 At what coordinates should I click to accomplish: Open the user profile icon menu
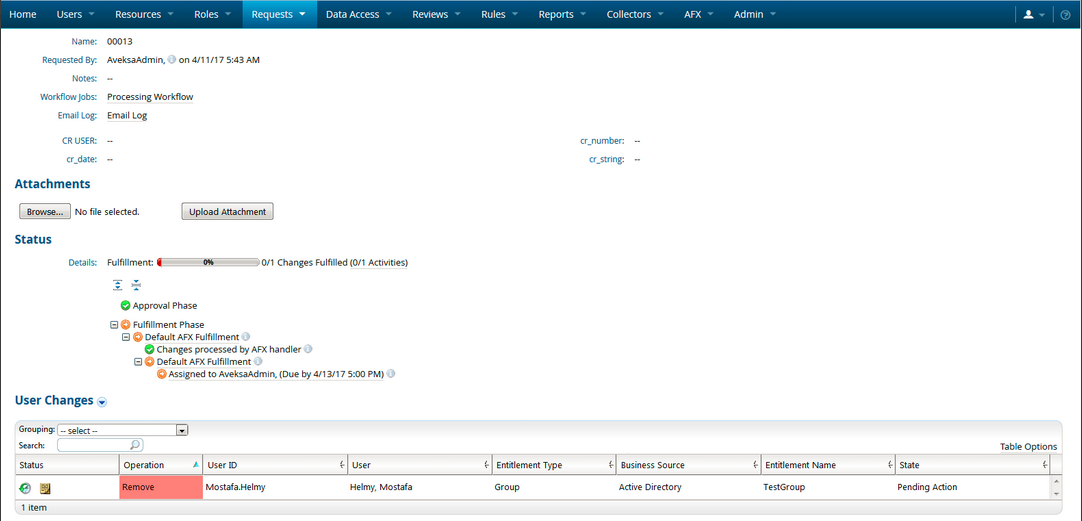pos(1034,14)
